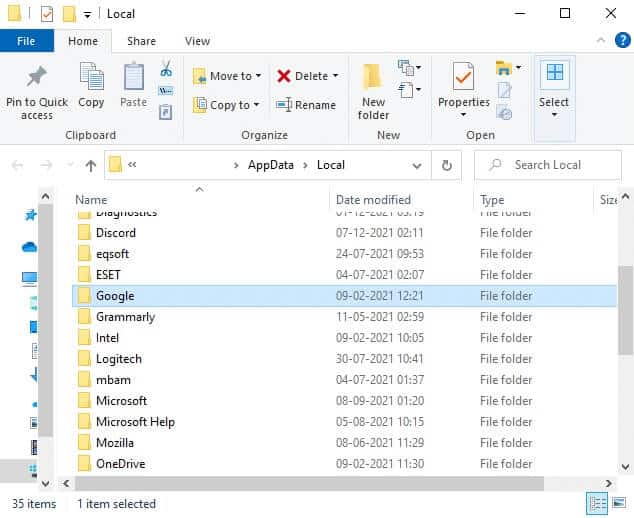Viewport: 634px width, 518px height.
Task: Show hidden breadcrumb path chevrons
Action: (x=132, y=165)
